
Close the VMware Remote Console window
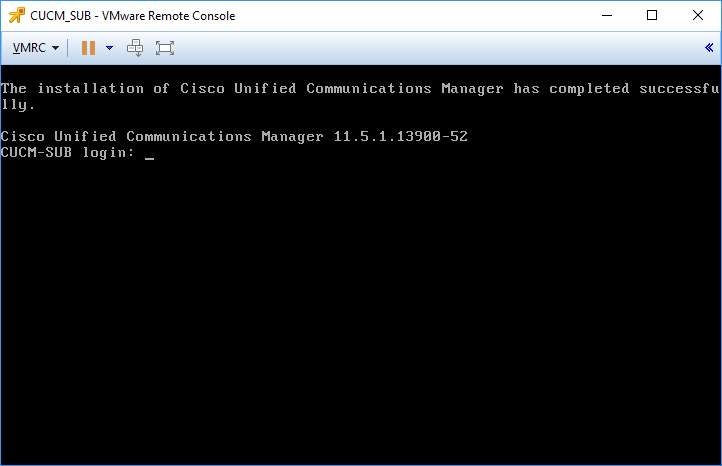pyautogui.click(x=698, y=15)
